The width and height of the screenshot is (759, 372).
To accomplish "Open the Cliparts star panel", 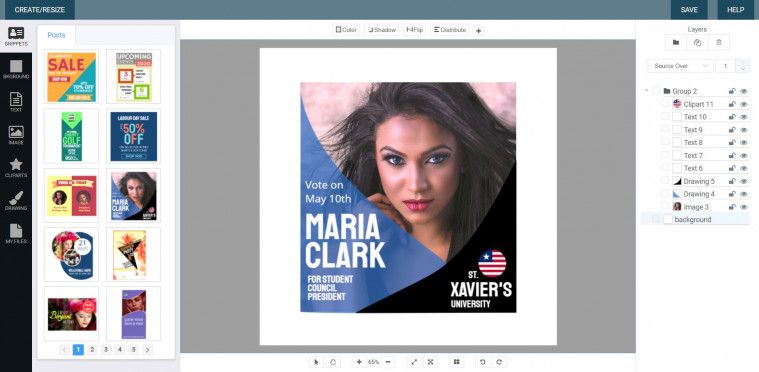I will pos(15,168).
